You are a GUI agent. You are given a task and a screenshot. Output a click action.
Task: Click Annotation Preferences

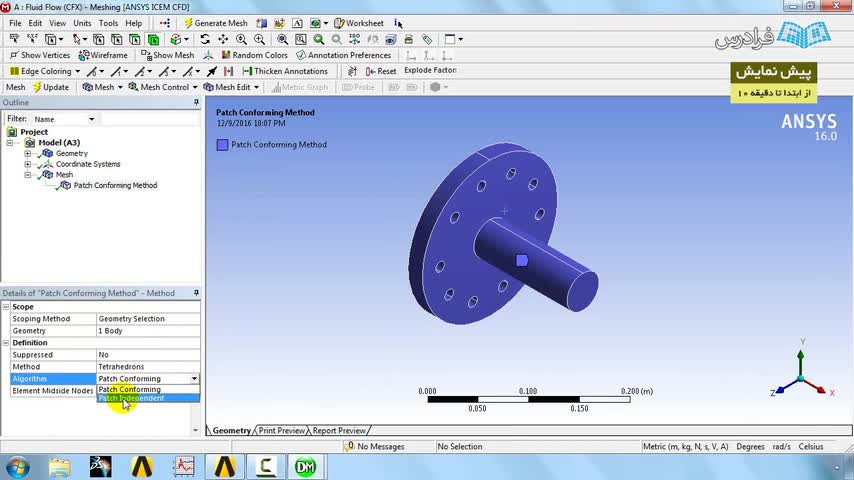(344, 55)
